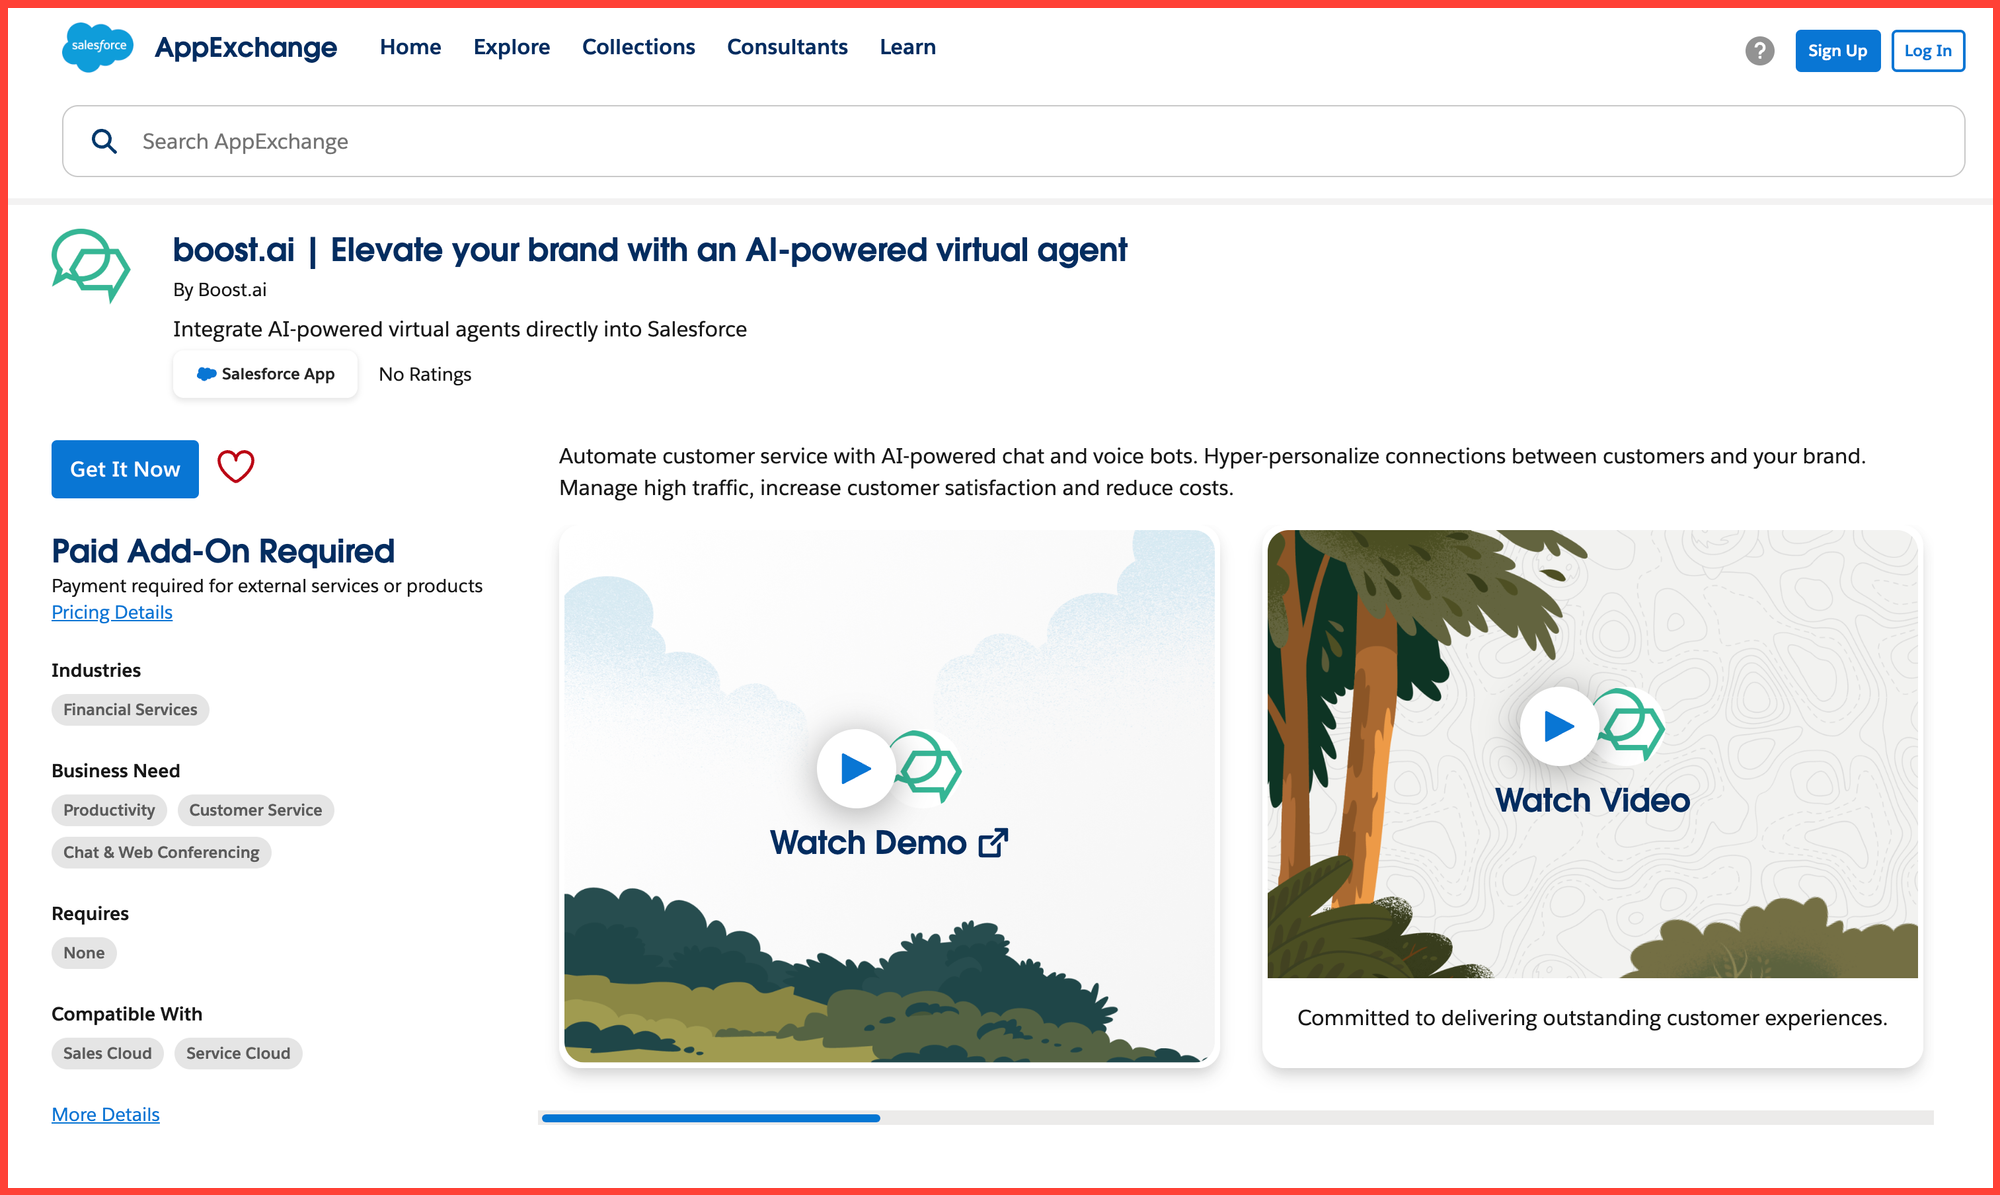Navigate to the Consultants menu item
This screenshot has height=1195, width=2000.
click(787, 47)
